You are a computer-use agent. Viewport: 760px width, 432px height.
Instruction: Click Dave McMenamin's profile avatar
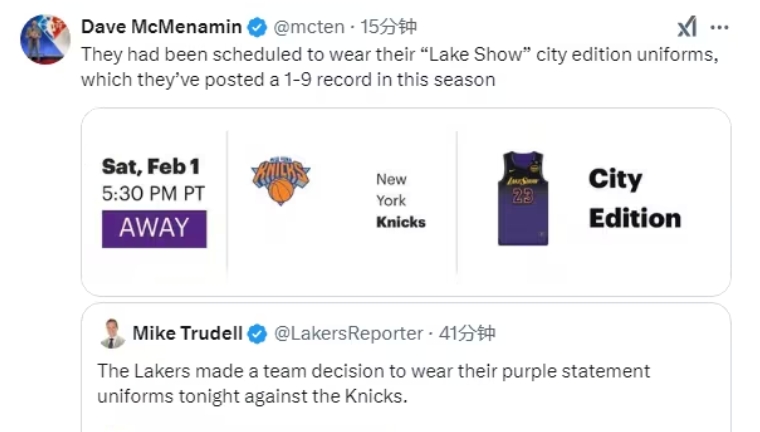pos(45,40)
